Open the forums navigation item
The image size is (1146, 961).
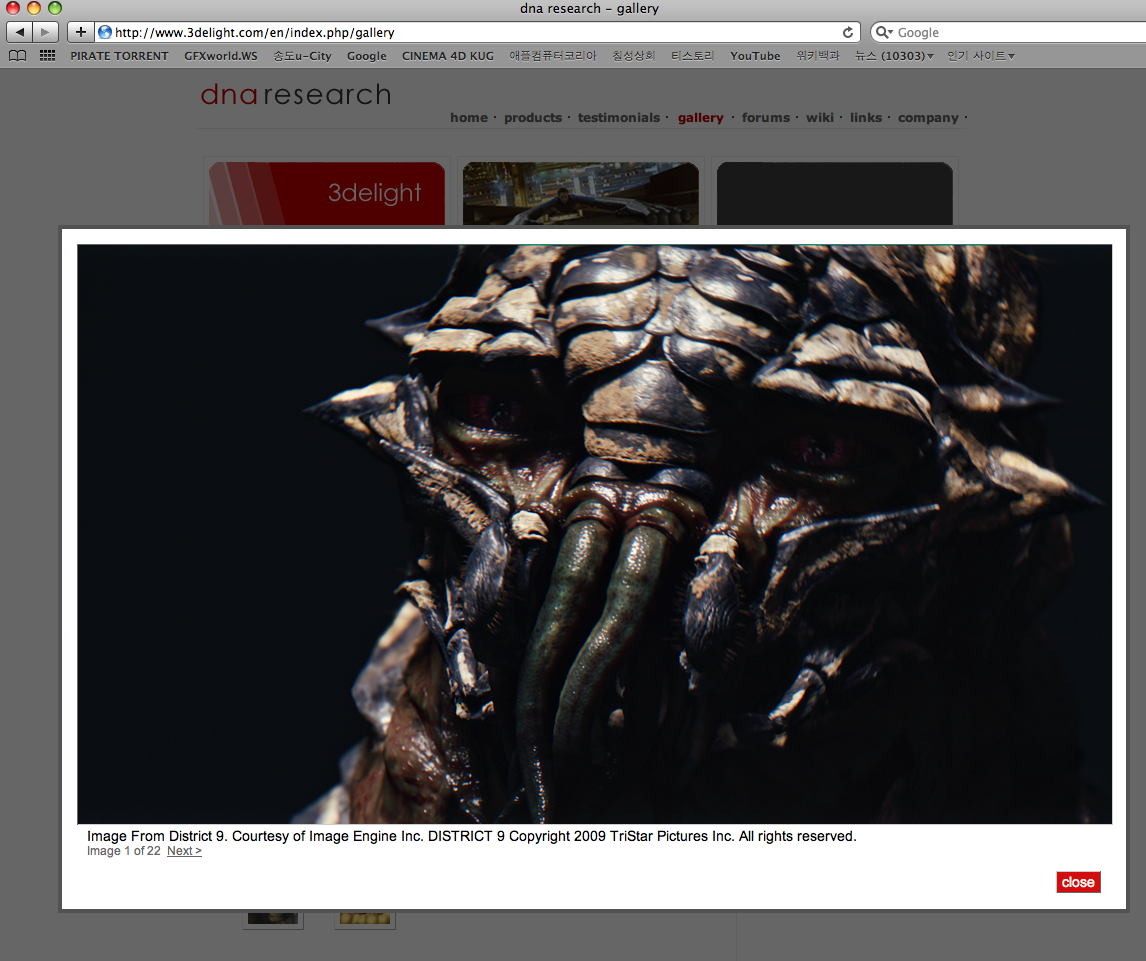click(x=765, y=118)
